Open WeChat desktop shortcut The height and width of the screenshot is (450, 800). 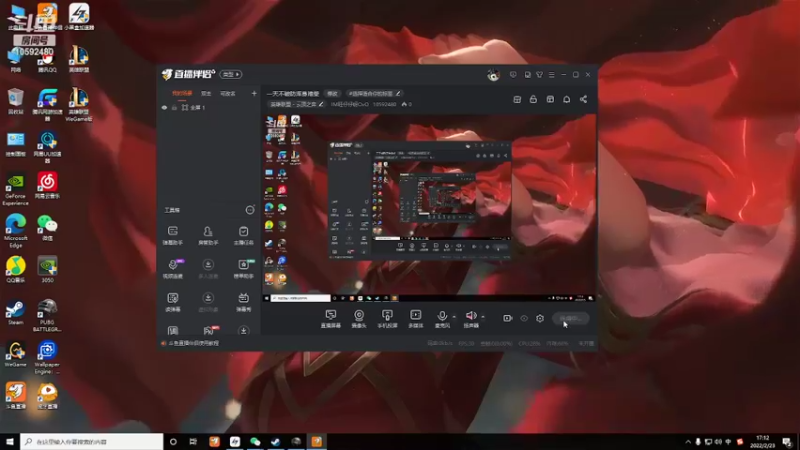pos(47,228)
